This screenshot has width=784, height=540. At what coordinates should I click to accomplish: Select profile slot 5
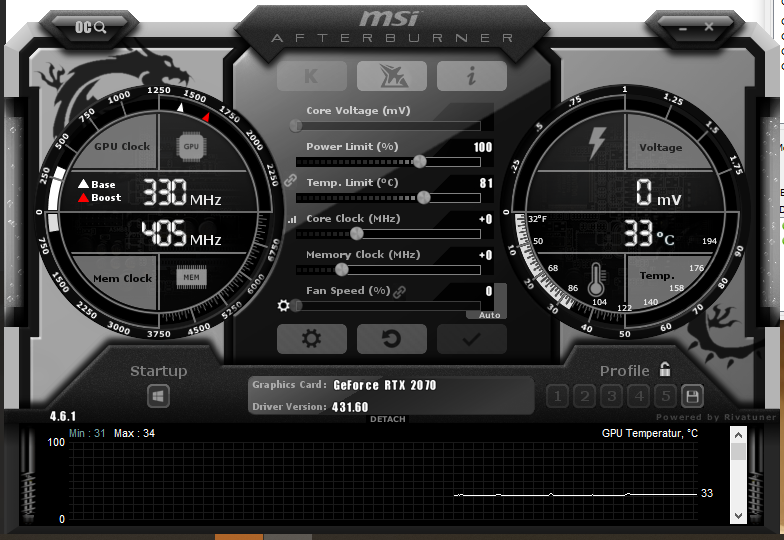[x=666, y=396]
